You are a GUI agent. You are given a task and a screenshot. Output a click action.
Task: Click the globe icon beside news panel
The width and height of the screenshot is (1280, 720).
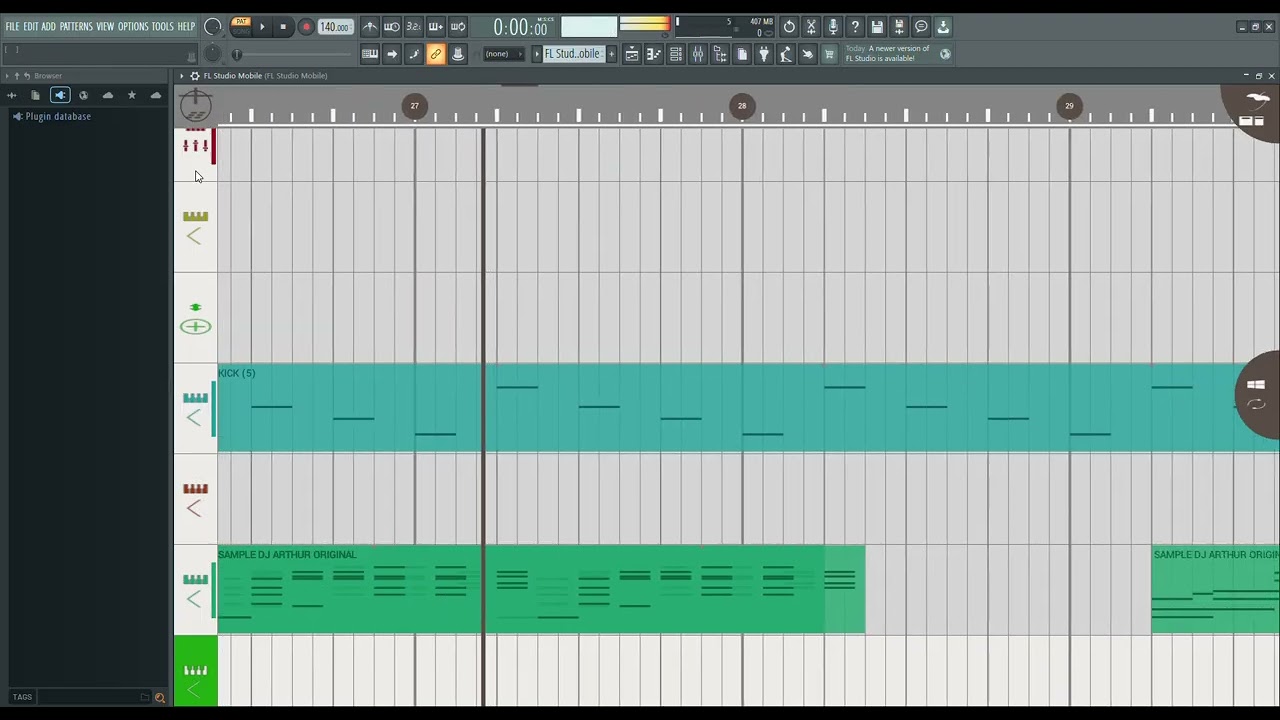point(945,54)
